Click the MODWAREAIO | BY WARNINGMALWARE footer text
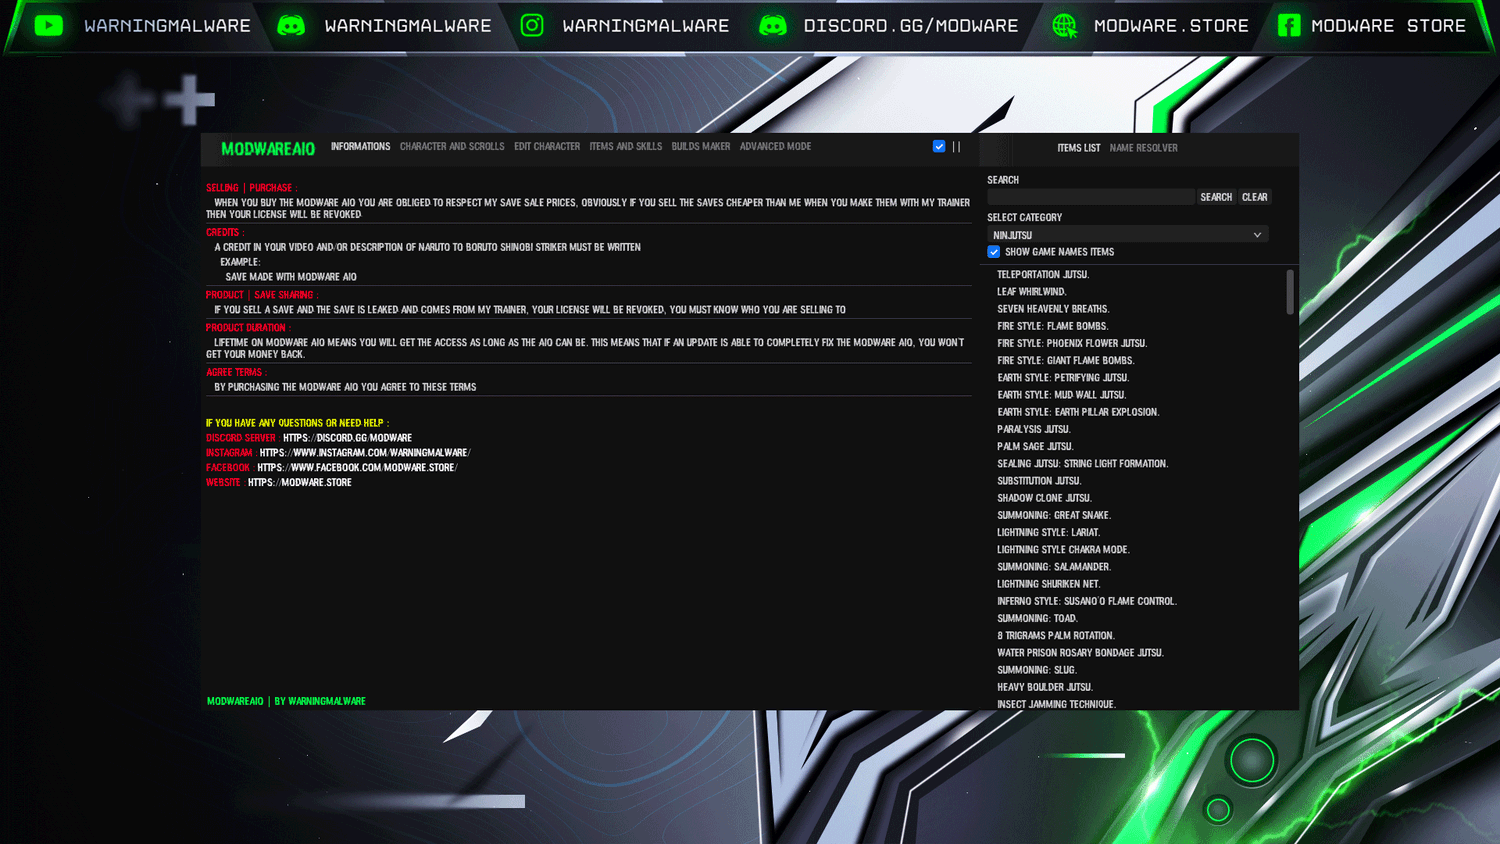1500x844 pixels. coord(286,702)
